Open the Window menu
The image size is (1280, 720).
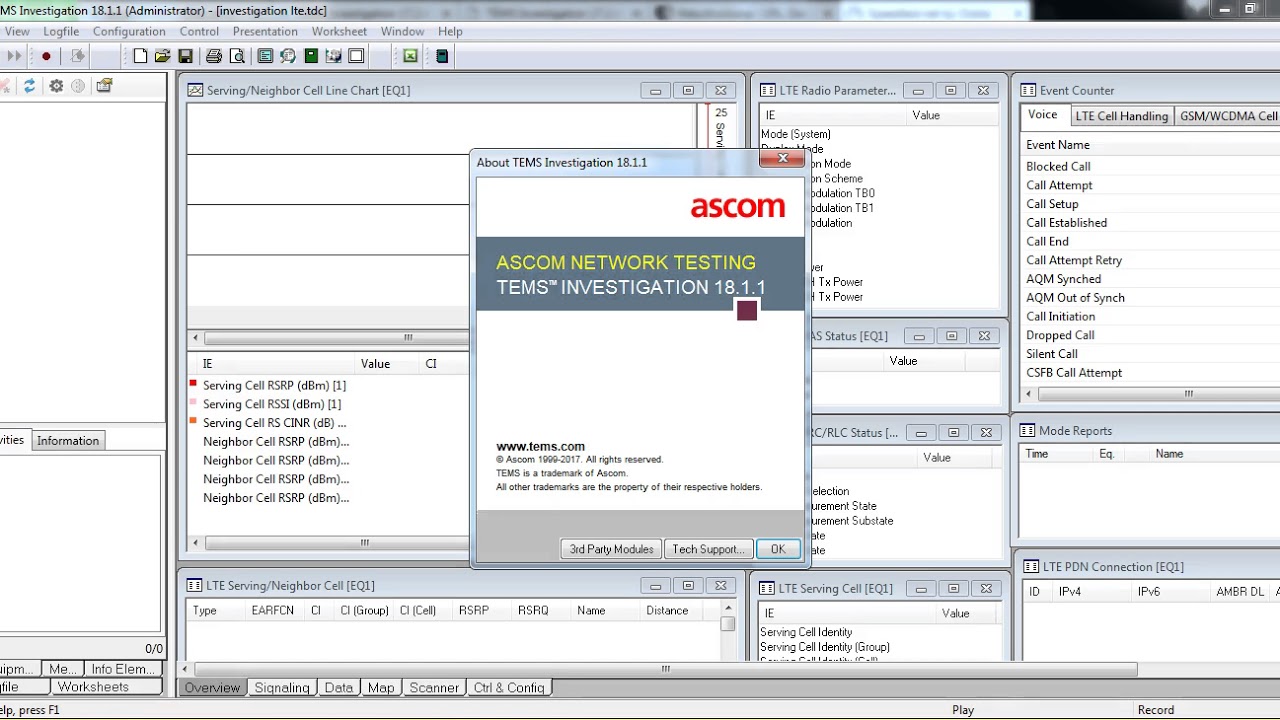coord(402,31)
